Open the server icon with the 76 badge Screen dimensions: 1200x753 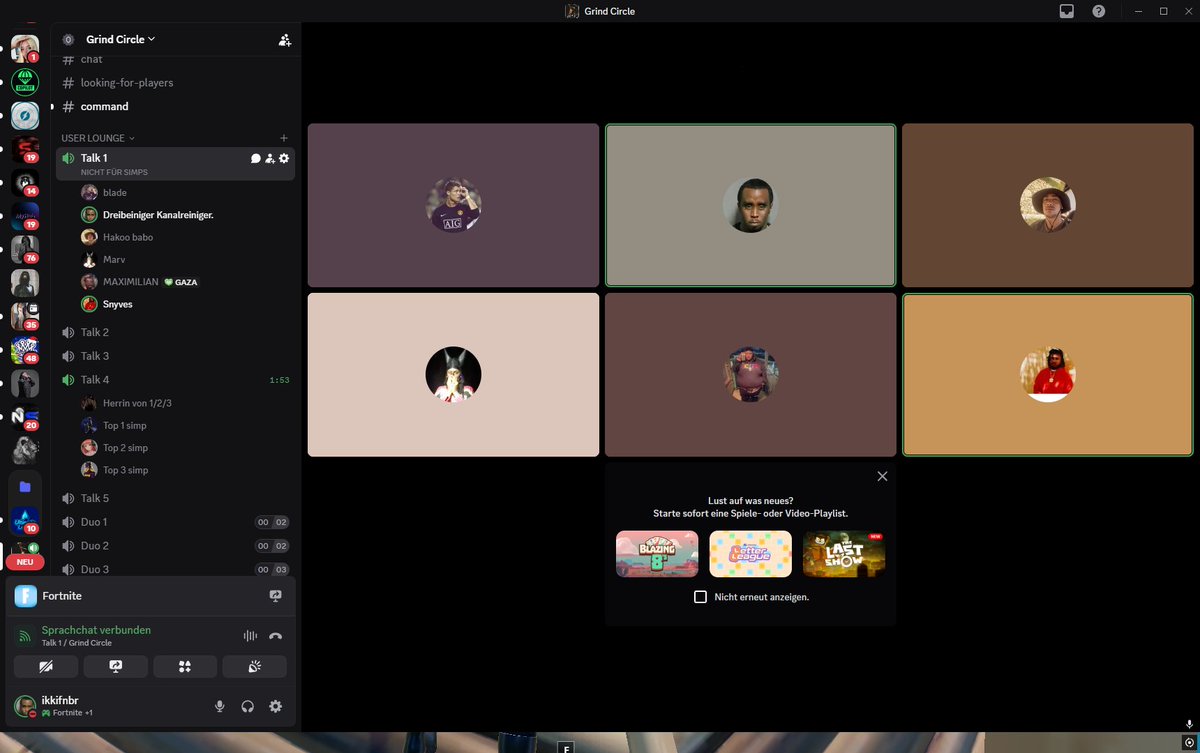pyautogui.click(x=25, y=249)
